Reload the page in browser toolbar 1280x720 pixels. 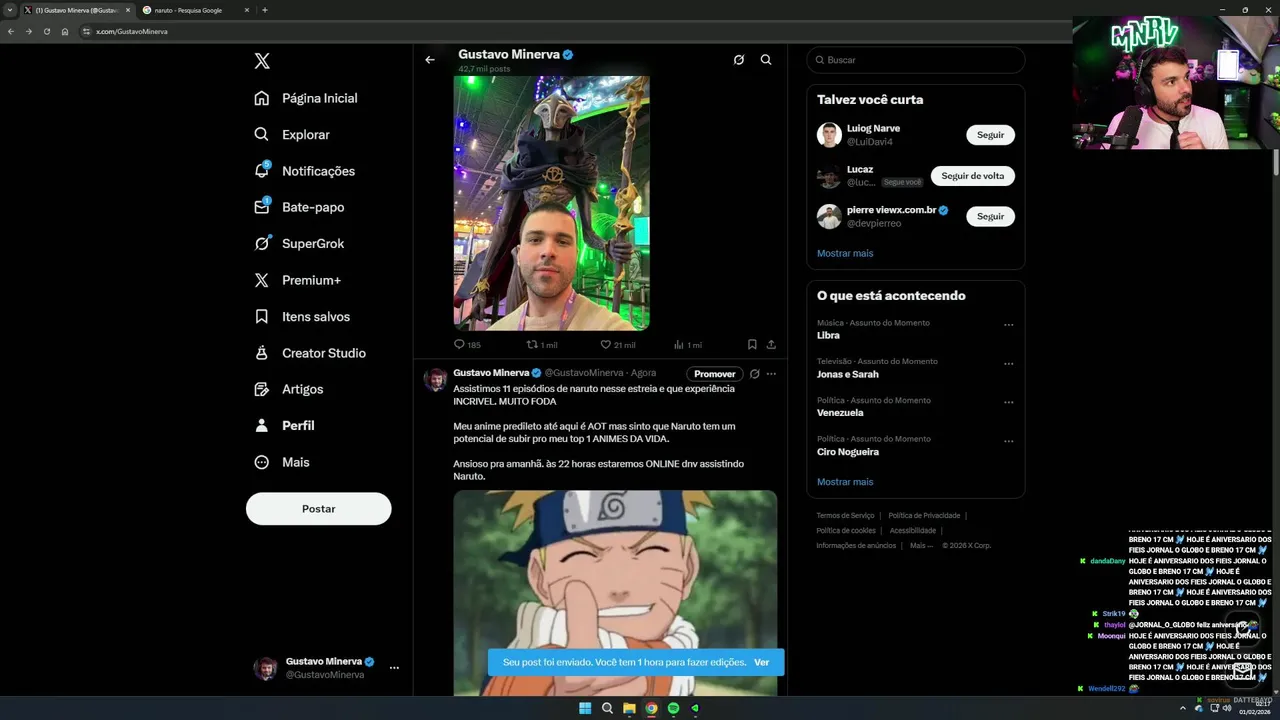tap(46, 32)
